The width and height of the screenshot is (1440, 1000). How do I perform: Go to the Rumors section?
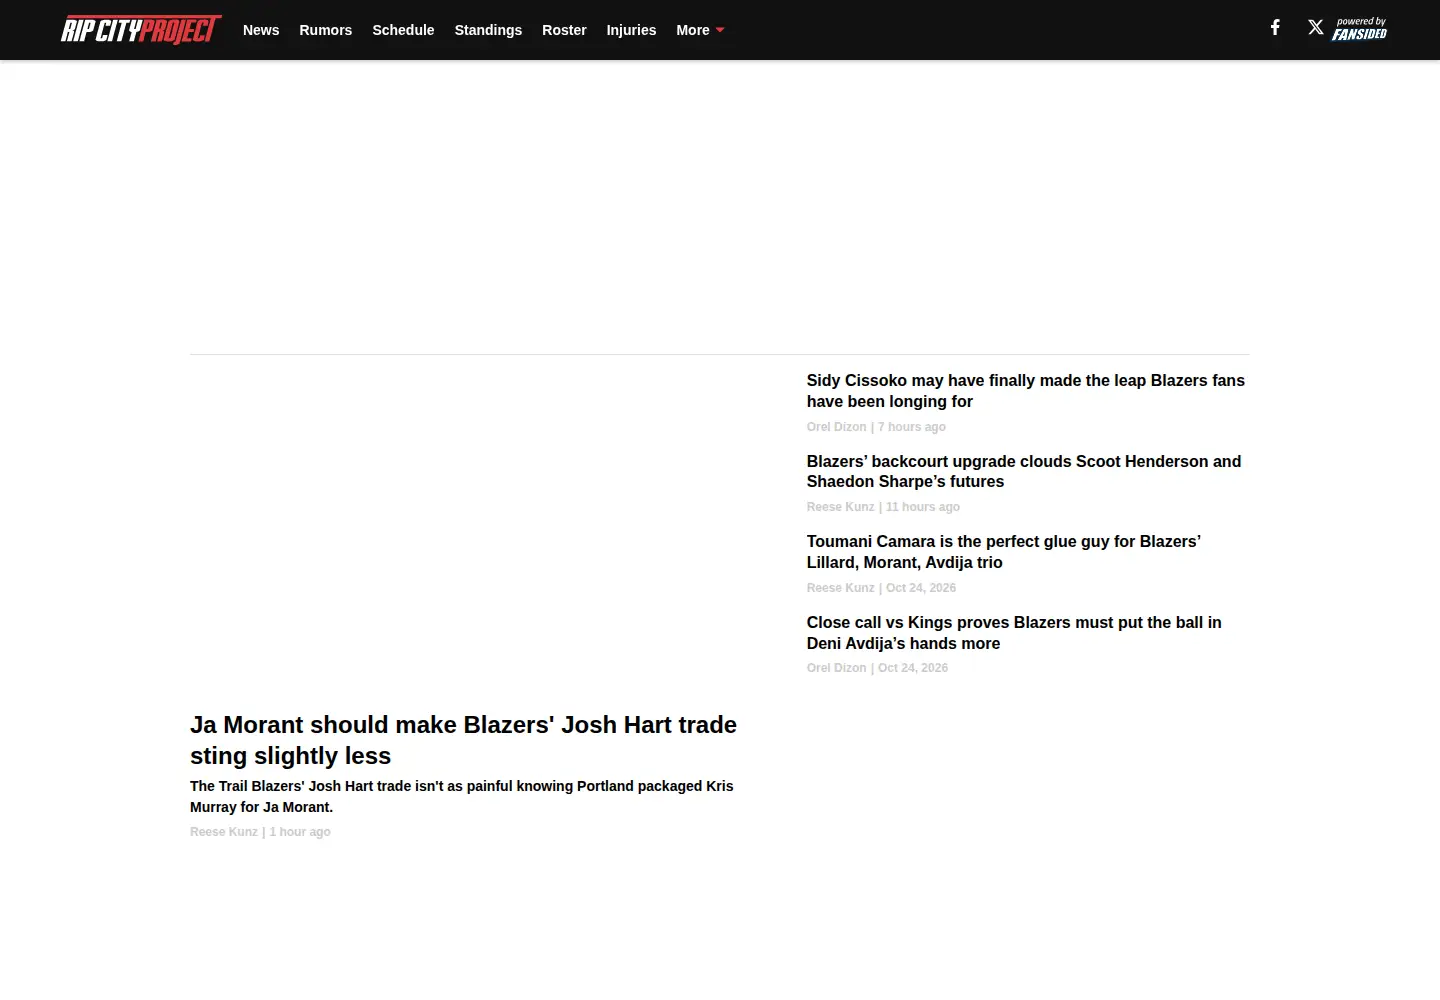326,30
